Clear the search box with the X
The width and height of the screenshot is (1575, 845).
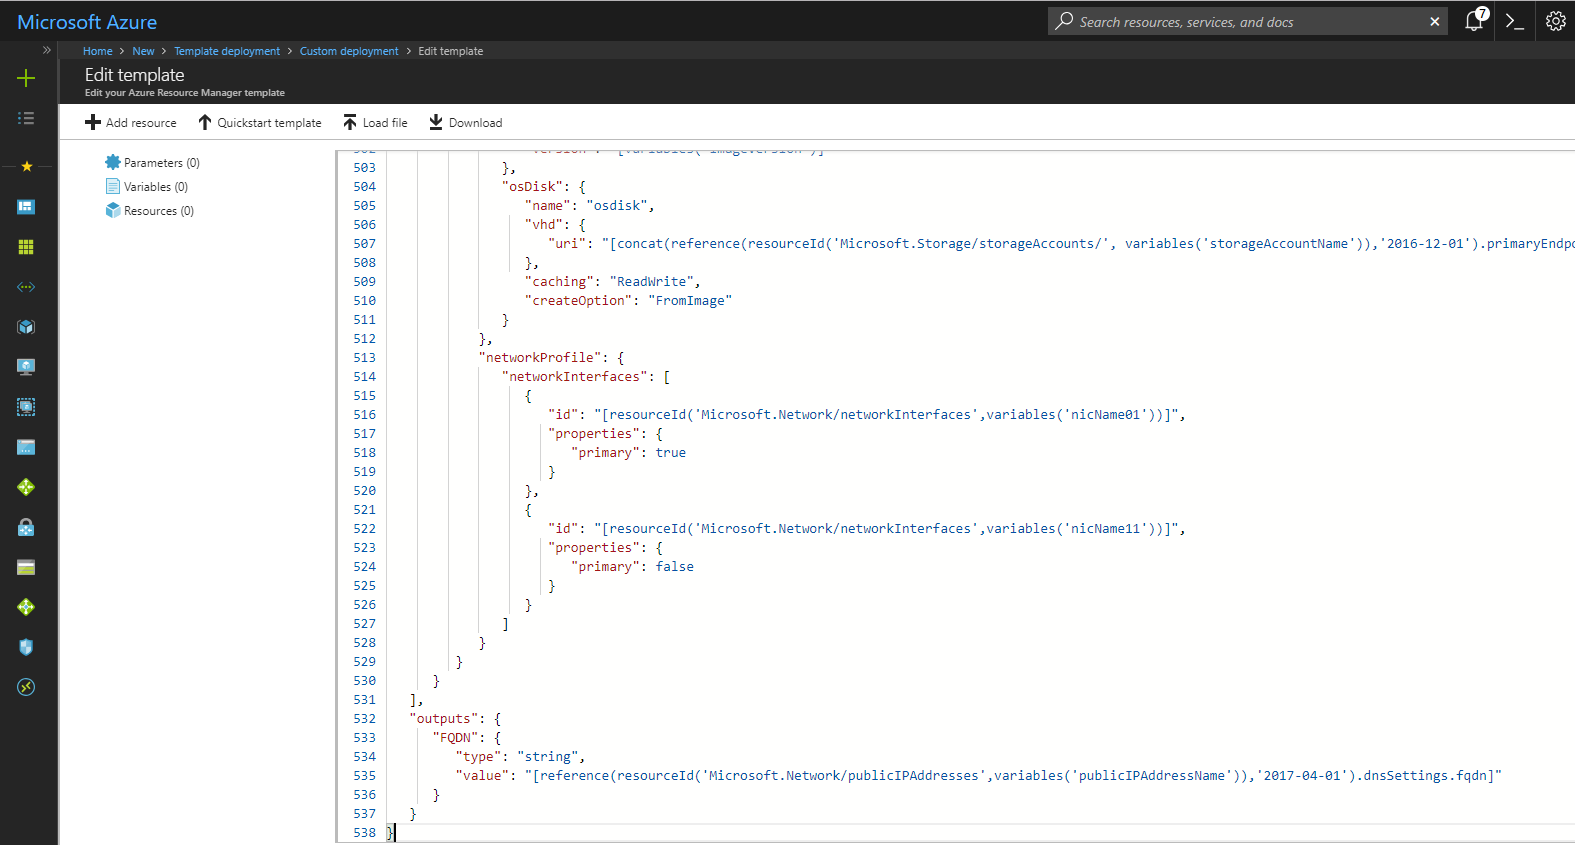pyautogui.click(x=1435, y=21)
